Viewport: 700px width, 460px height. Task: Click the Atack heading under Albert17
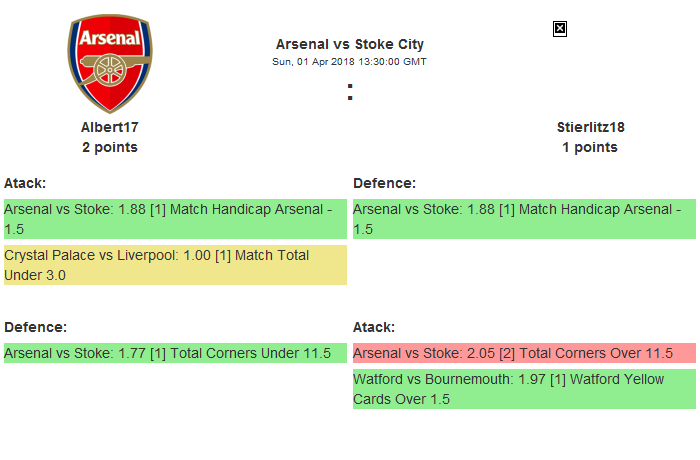pyautogui.click(x=25, y=183)
